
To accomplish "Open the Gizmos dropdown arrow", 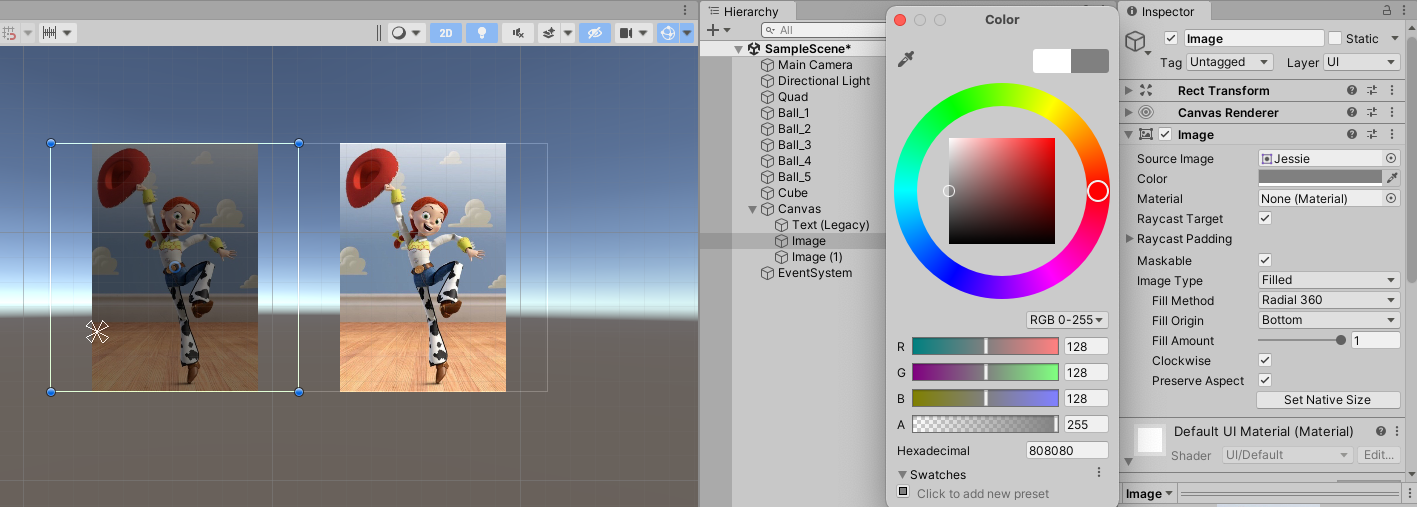I will [687, 33].
